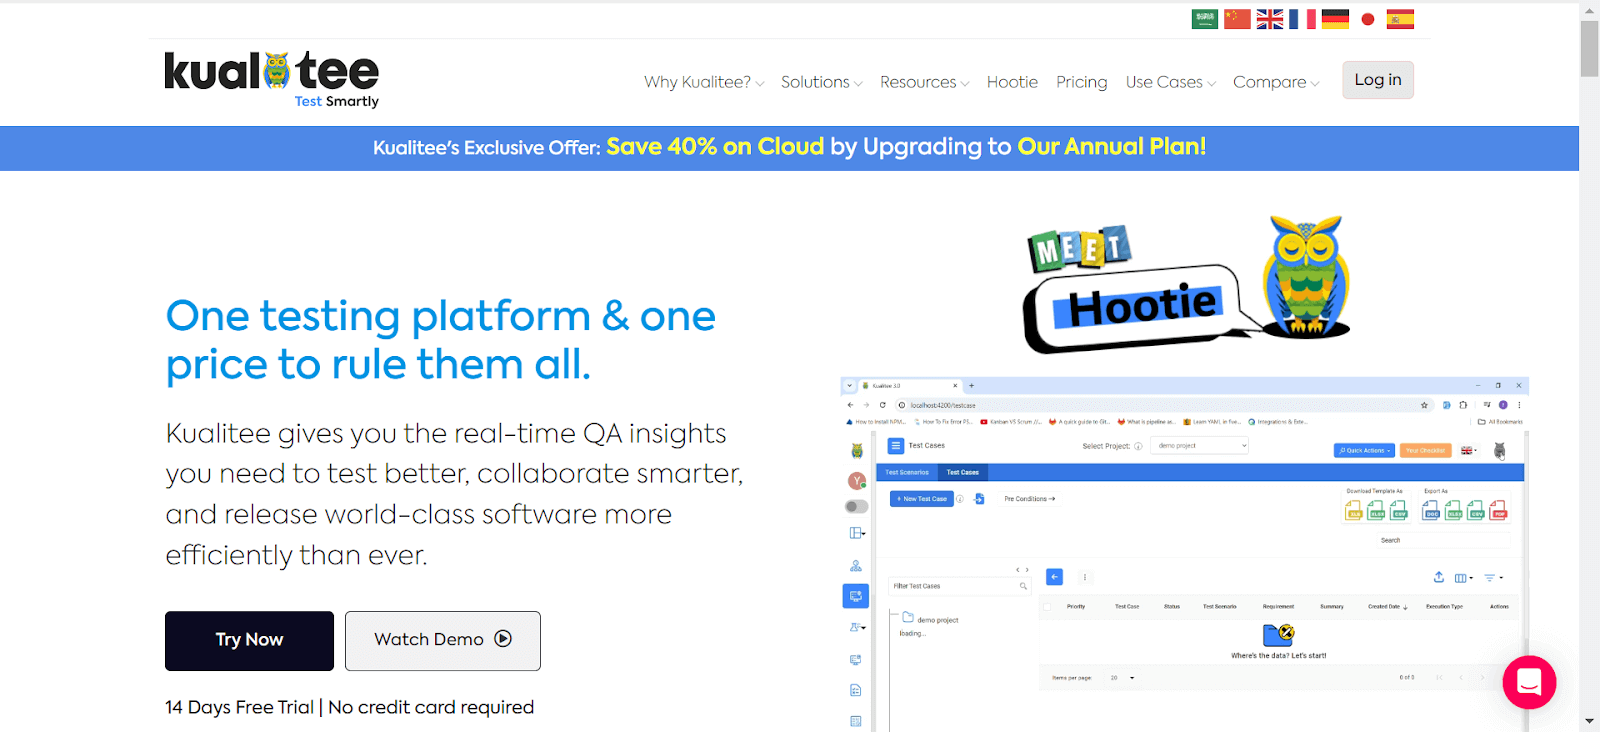The image size is (1600, 732).
Task: Open the Solutions dropdown menu
Action: 821,82
